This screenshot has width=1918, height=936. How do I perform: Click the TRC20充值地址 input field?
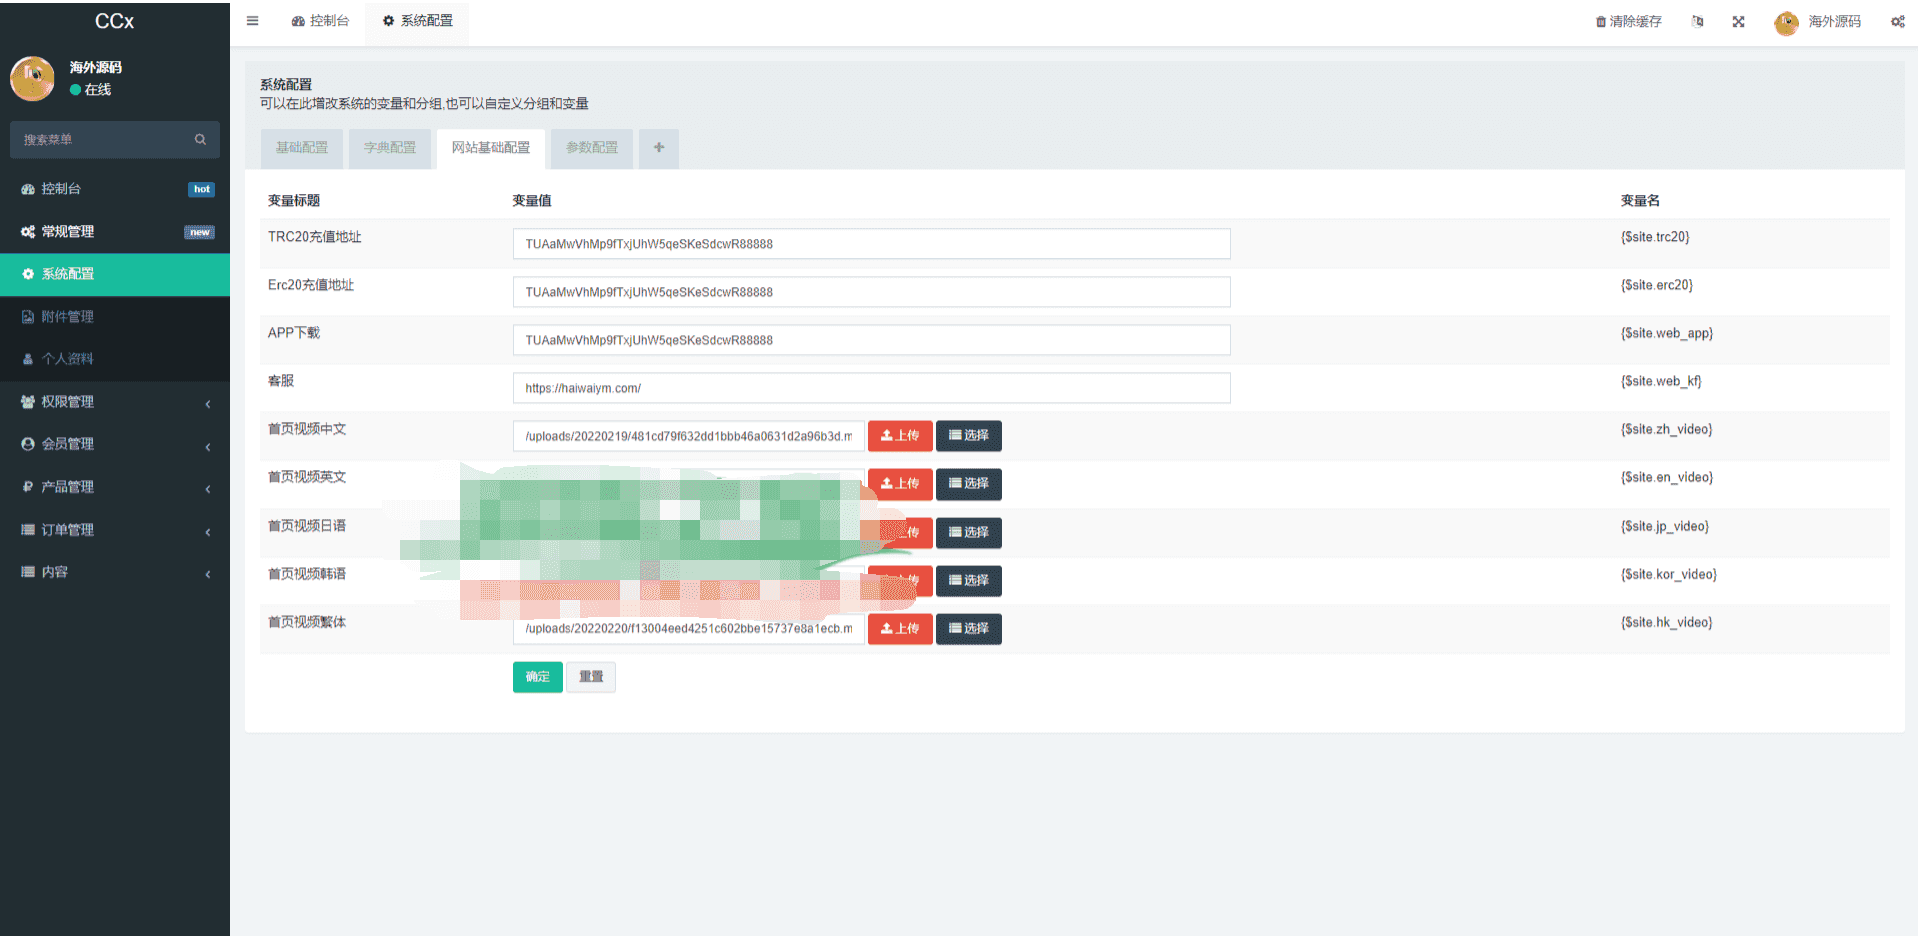(x=870, y=244)
